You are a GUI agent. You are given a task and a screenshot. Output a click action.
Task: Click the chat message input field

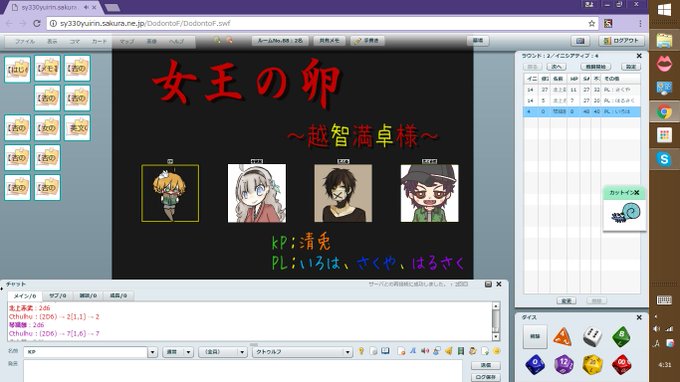243,371
